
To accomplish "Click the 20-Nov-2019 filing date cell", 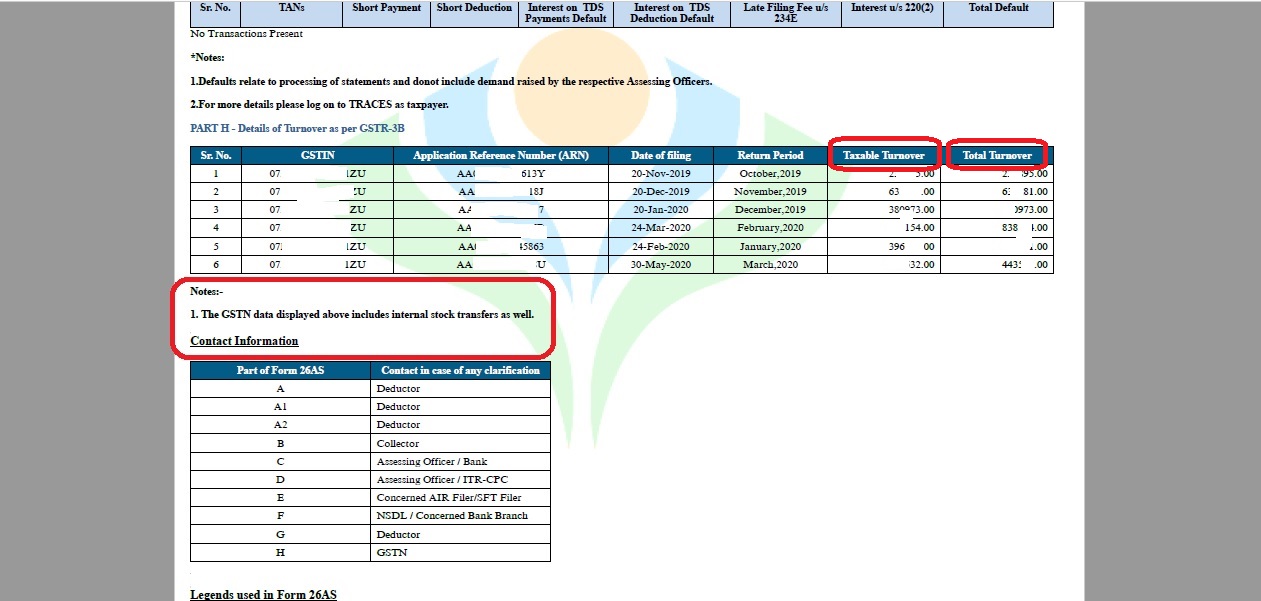I will 660,174.
